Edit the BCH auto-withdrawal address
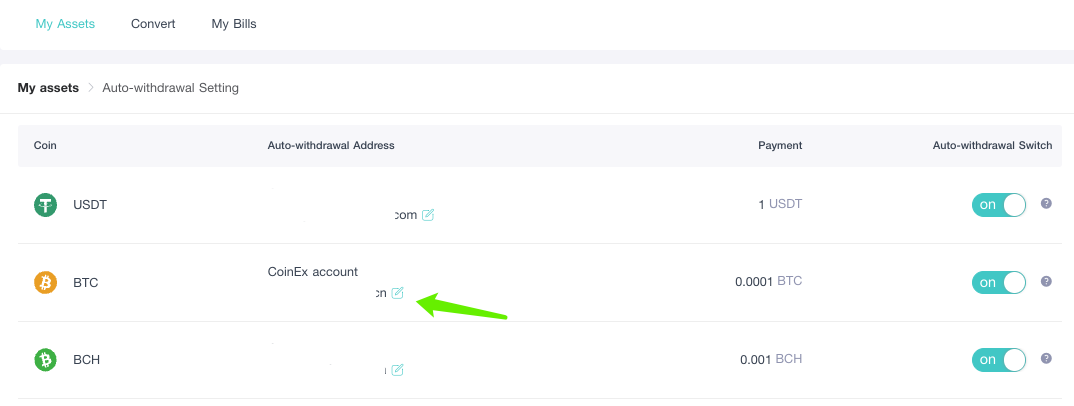 pos(397,370)
